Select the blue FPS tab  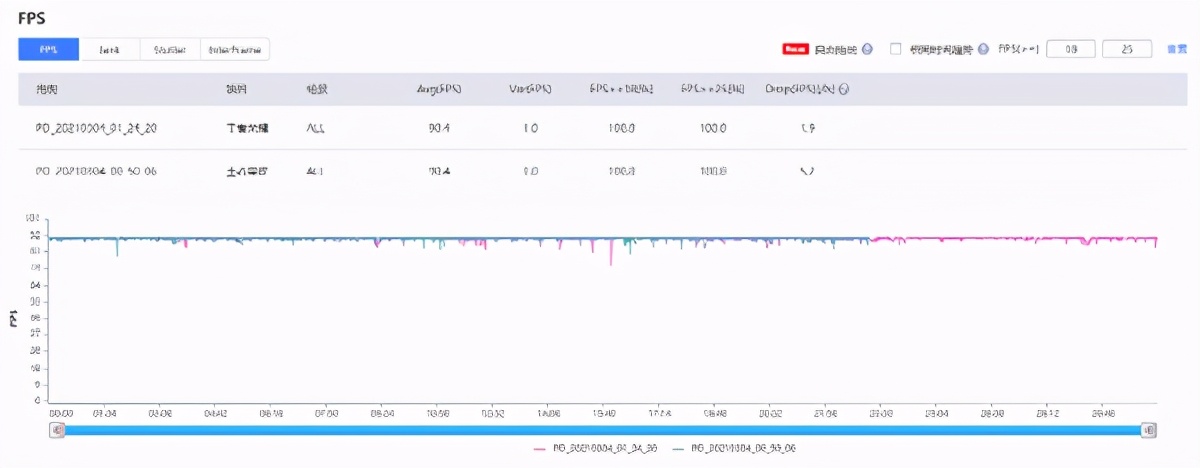(49, 49)
